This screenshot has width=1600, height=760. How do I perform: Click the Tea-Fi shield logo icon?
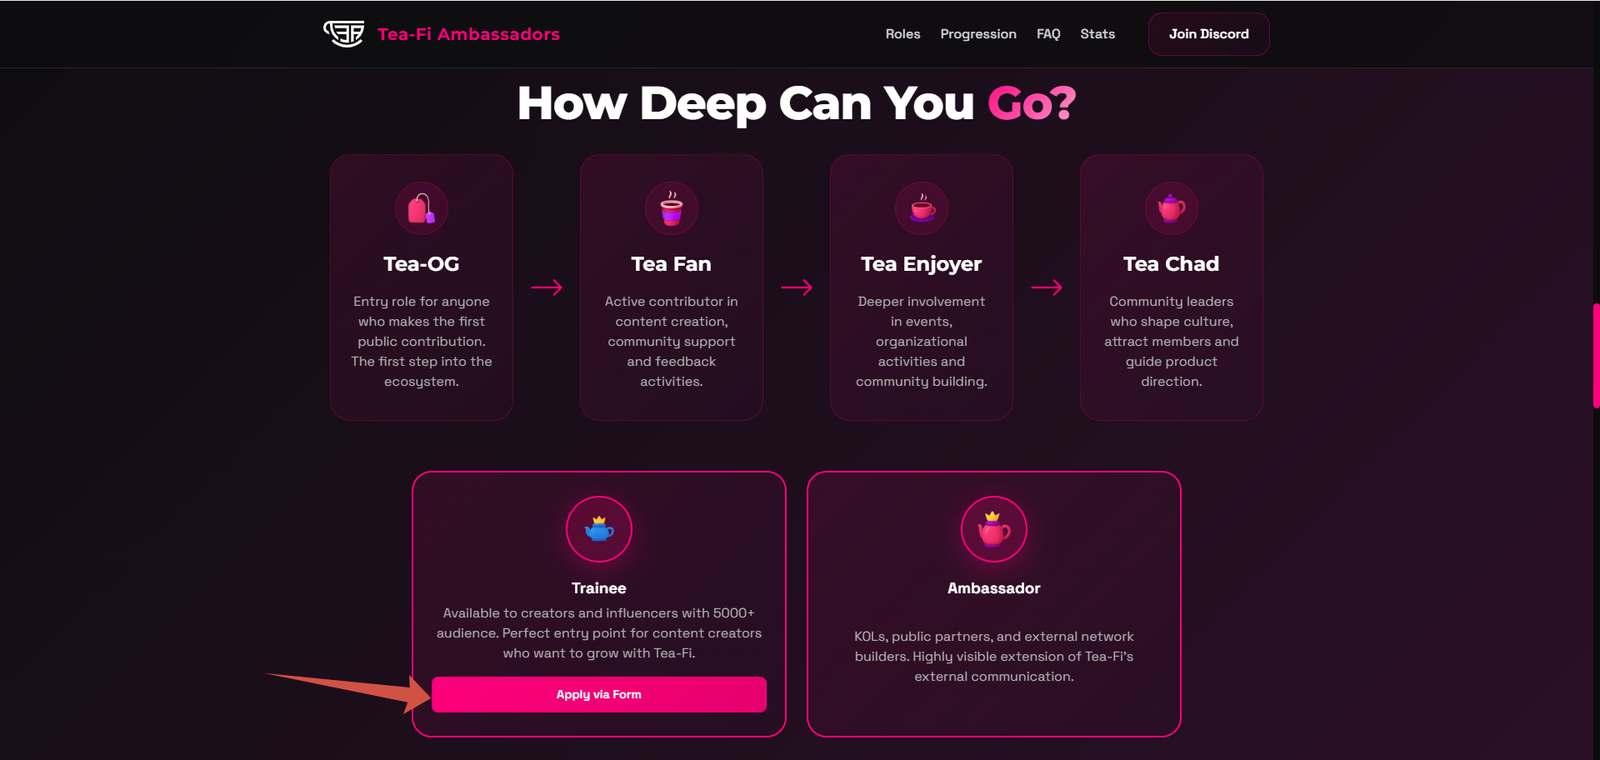pyautogui.click(x=343, y=34)
